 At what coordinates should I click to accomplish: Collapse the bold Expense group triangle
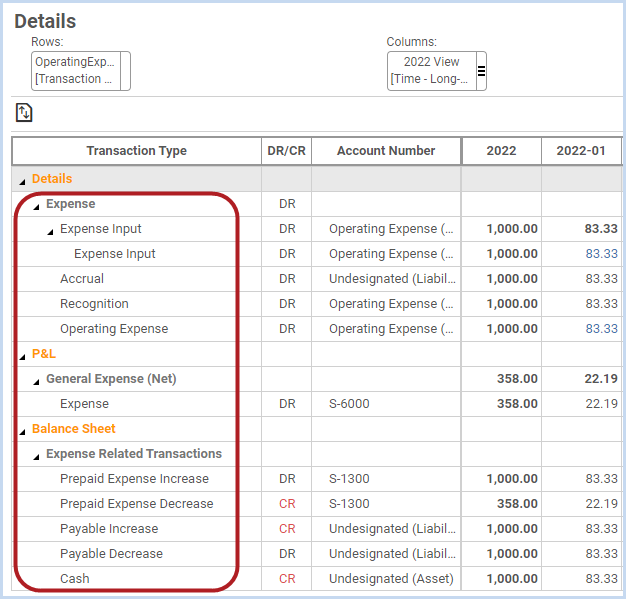(36, 207)
